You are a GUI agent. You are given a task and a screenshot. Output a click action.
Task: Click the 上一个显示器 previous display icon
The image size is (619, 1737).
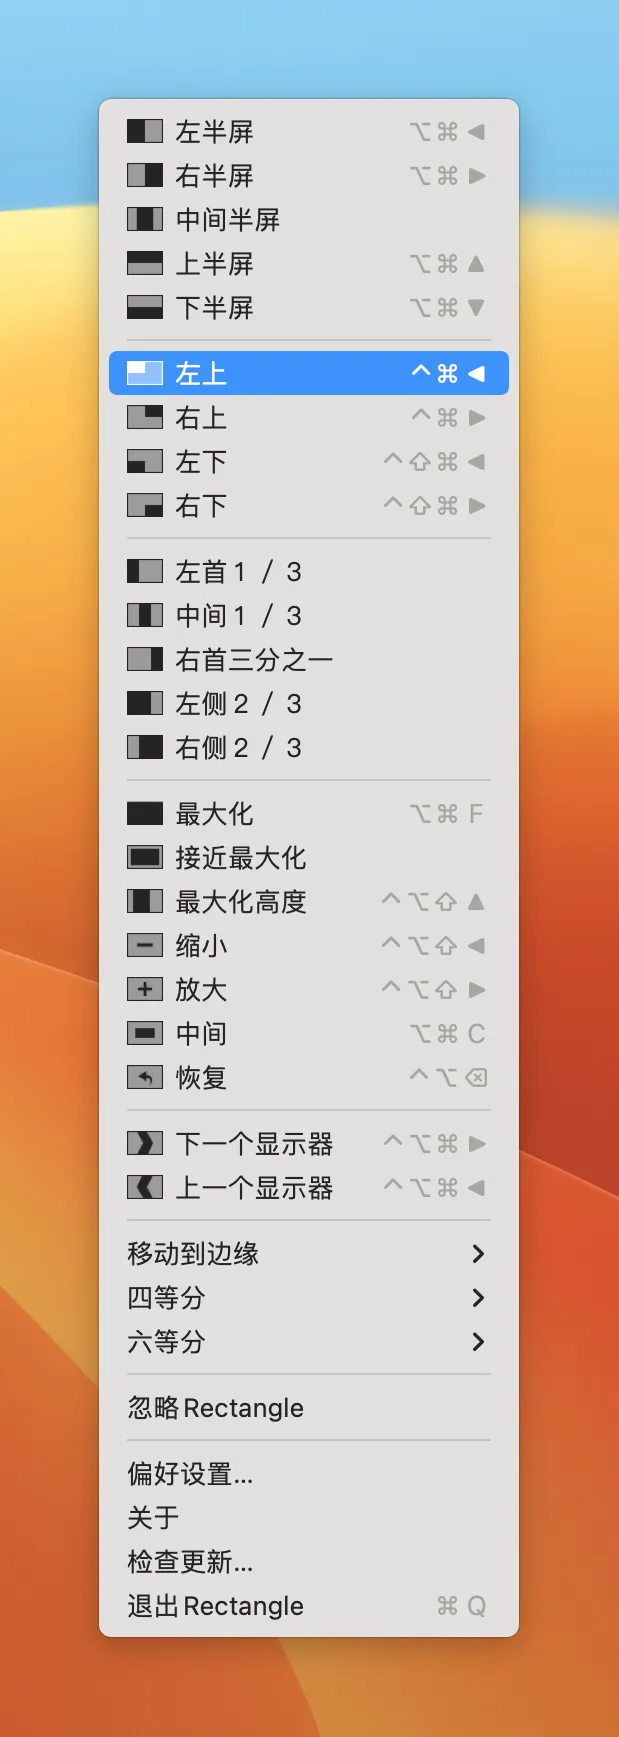click(144, 1187)
